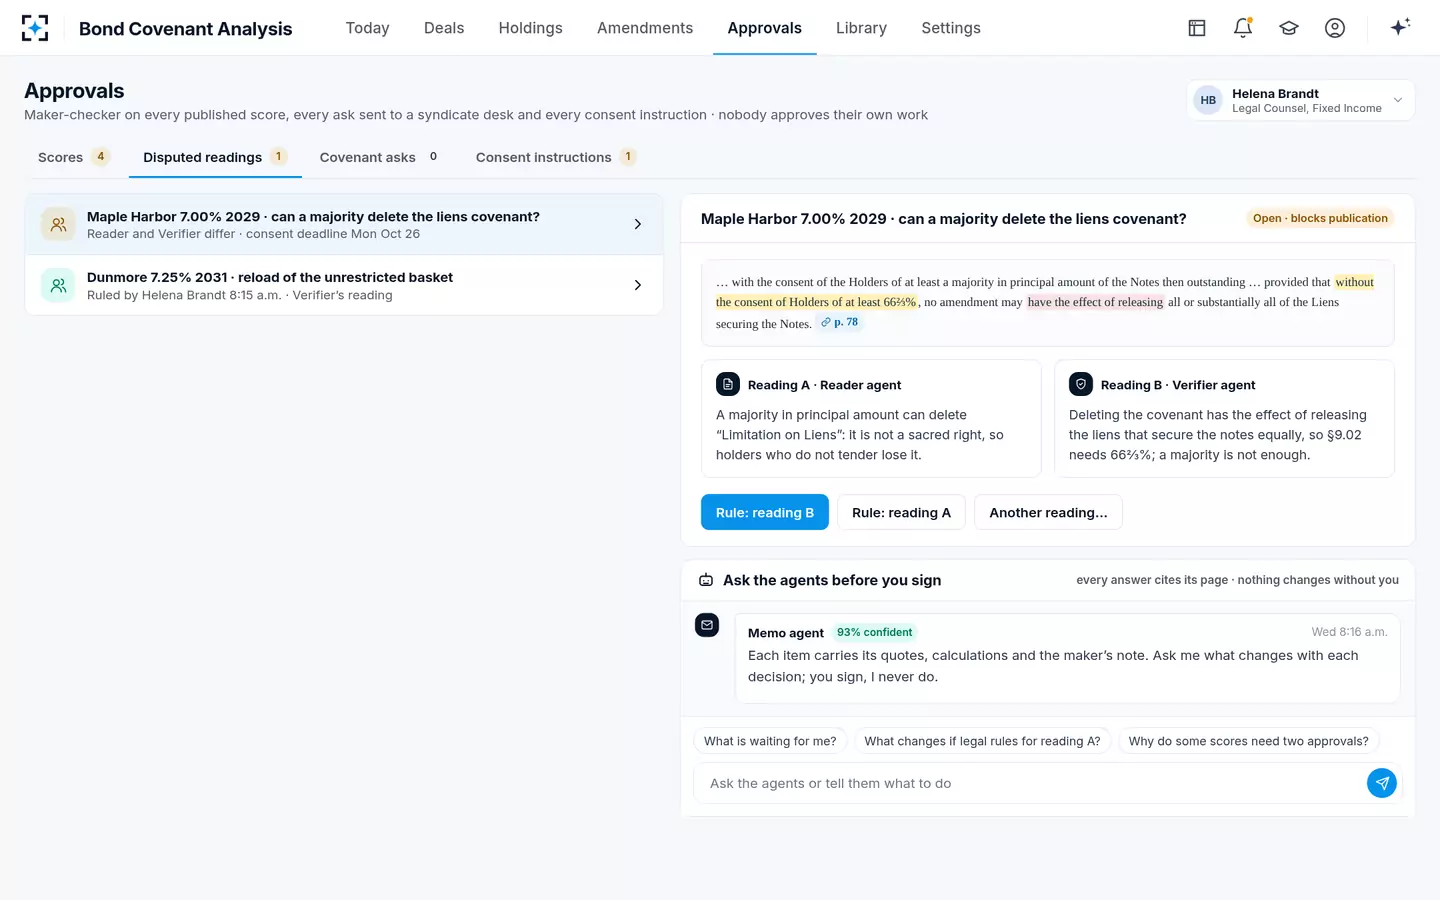Open the user profile circle icon
Screen dimensions: 1440x900
pyautogui.click(x=1335, y=28)
